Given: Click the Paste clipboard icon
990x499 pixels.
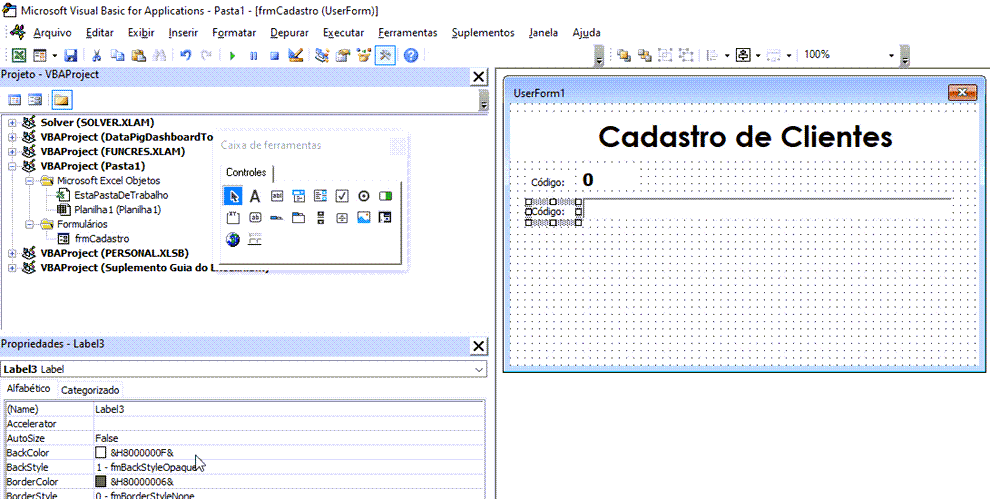Looking at the screenshot, I should click(x=138, y=56).
